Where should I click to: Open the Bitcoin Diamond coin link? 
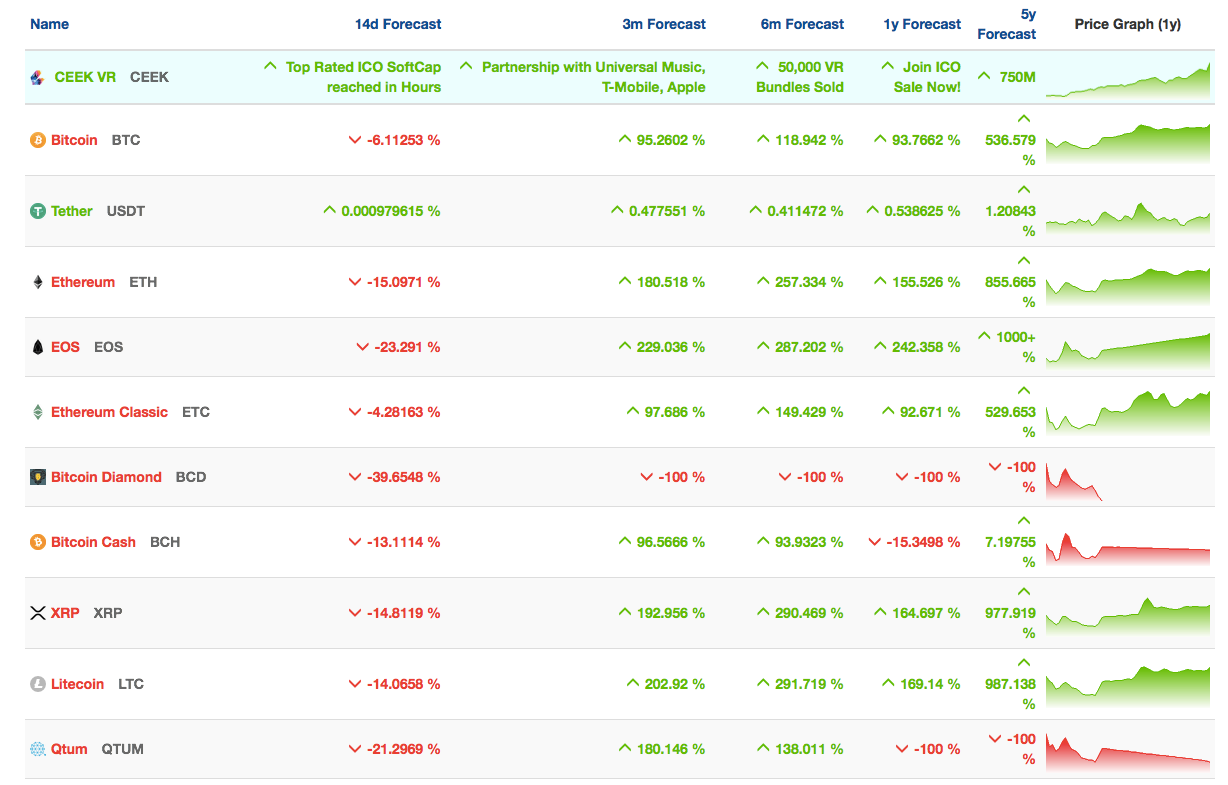(106, 477)
